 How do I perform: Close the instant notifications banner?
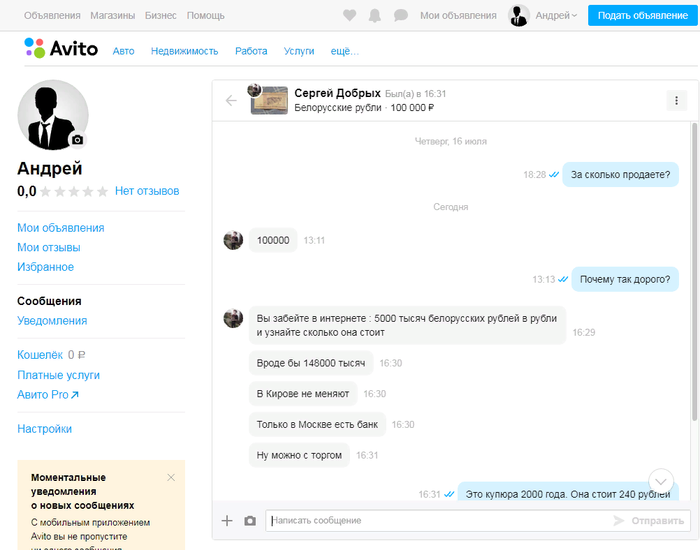pos(171,478)
